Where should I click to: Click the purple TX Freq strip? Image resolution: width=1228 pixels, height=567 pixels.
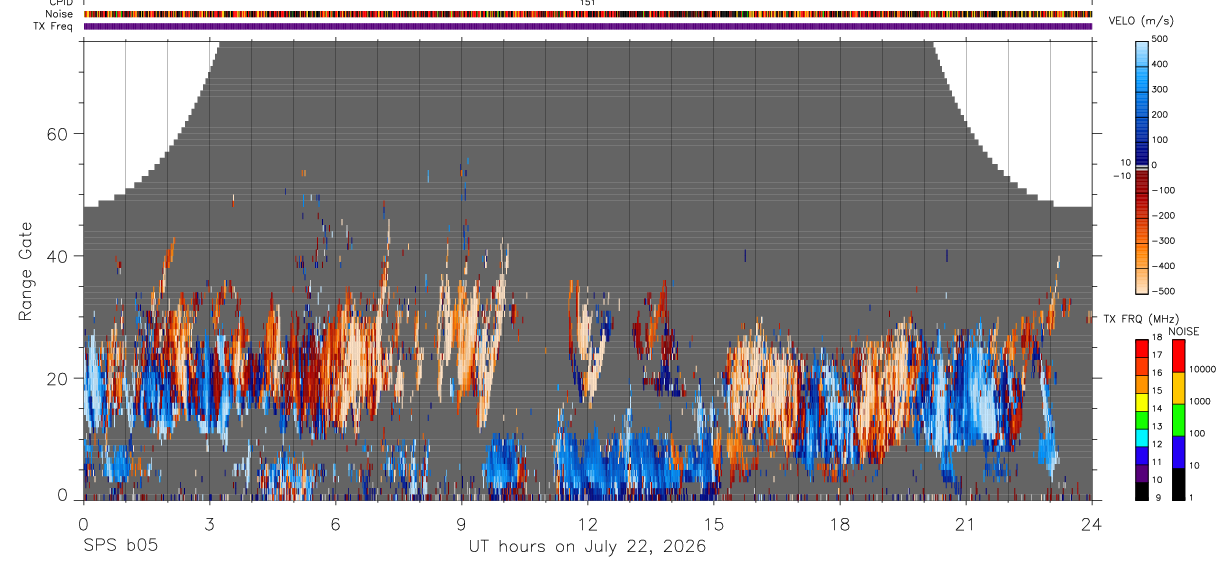pos(588,26)
